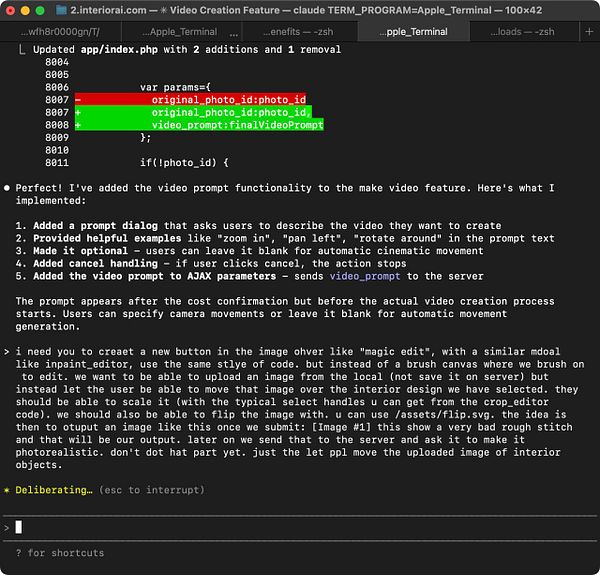The height and width of the screenshot is (575, 600).
Task: Click line number 8011 in the diff
Action: 57,163
